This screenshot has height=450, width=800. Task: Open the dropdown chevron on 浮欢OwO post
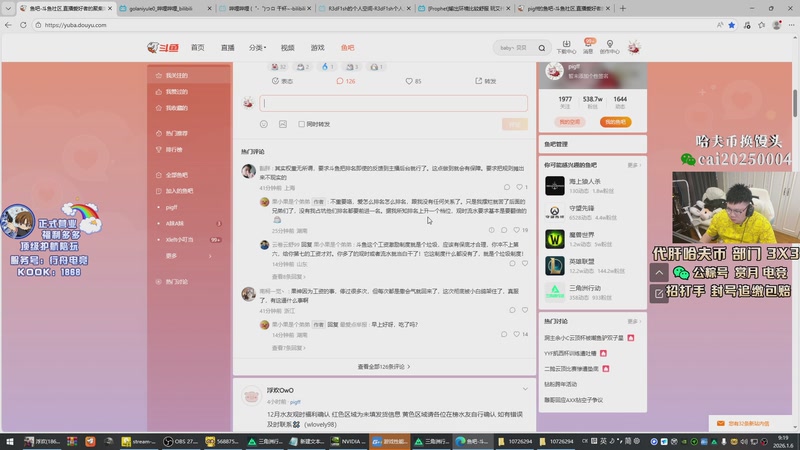point(525,389)
